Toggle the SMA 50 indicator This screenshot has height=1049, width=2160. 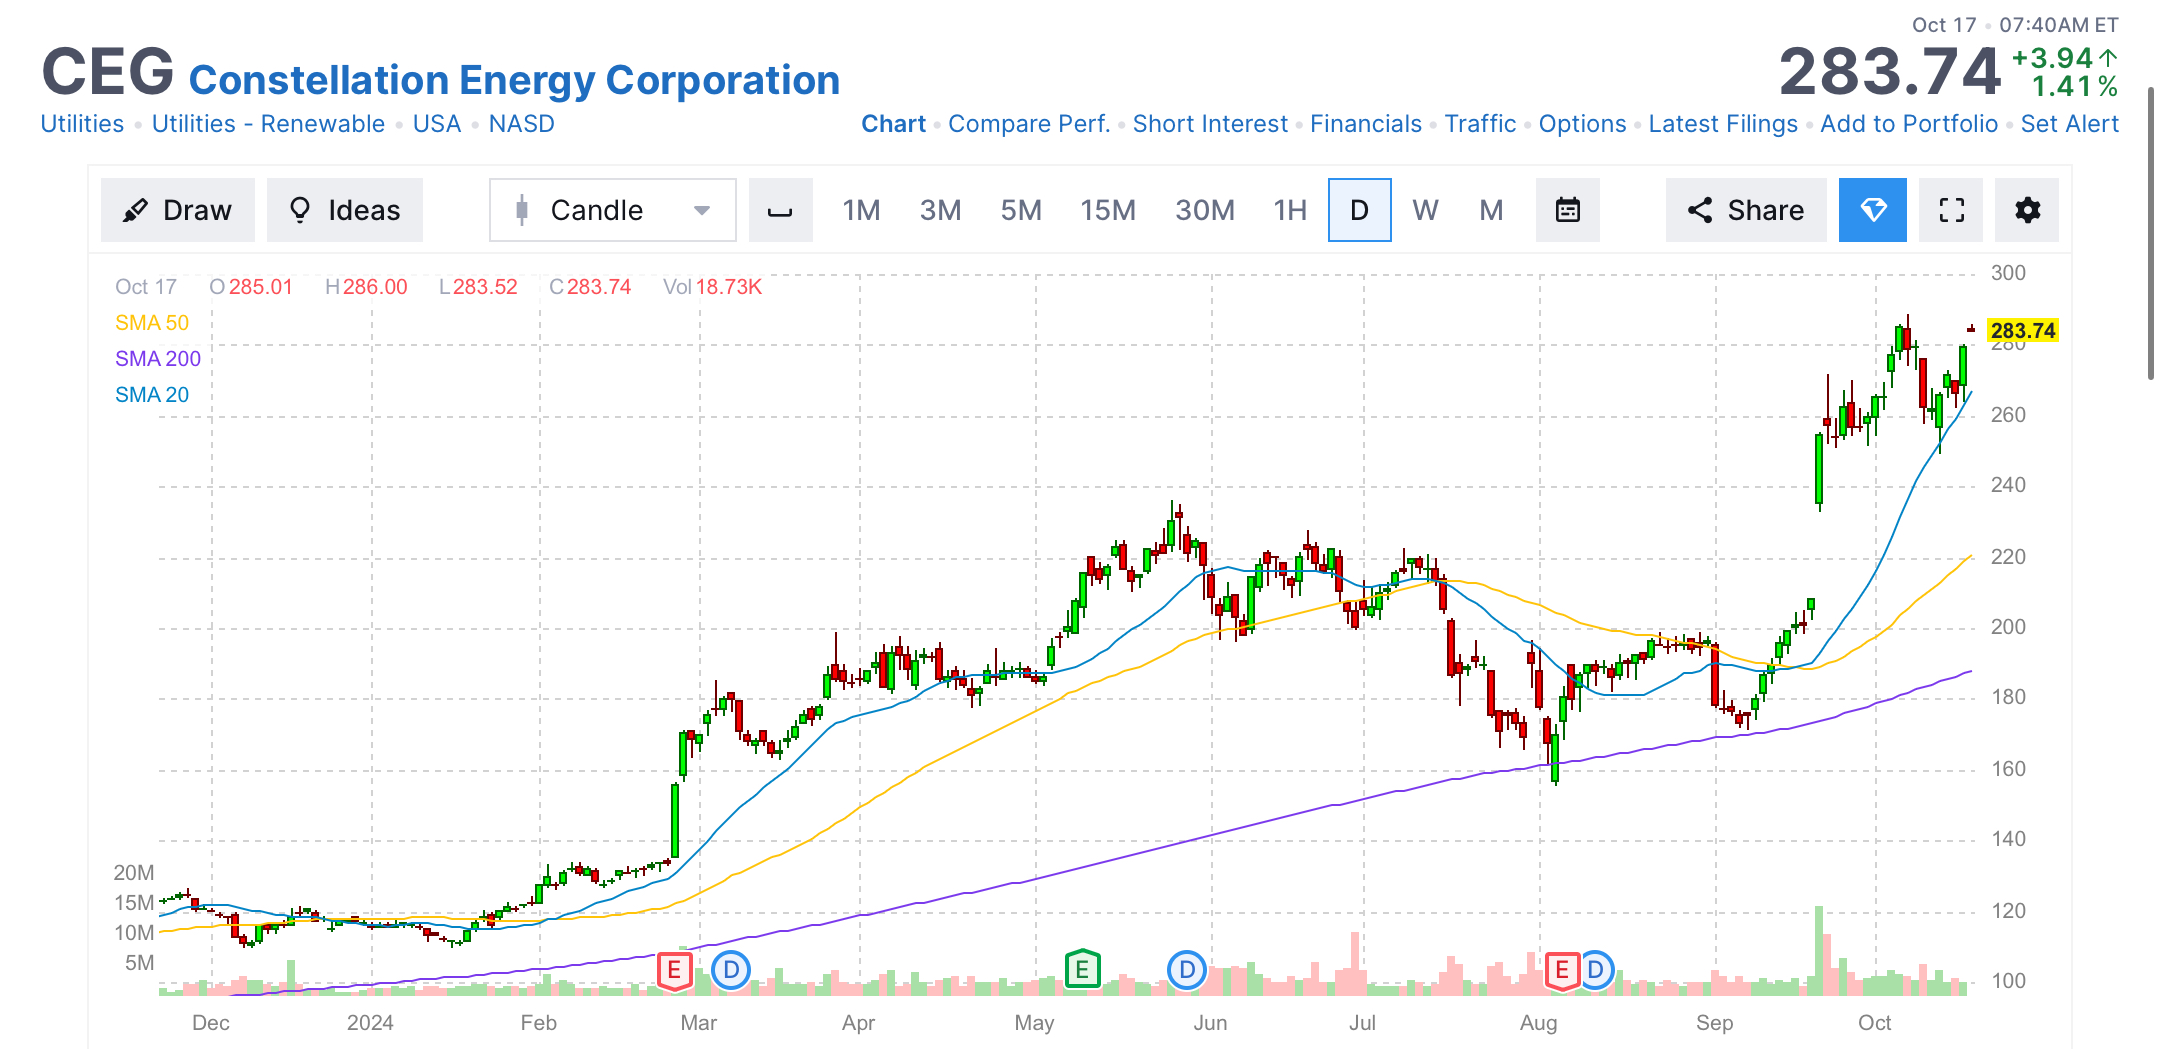click(x=152, y=322)
